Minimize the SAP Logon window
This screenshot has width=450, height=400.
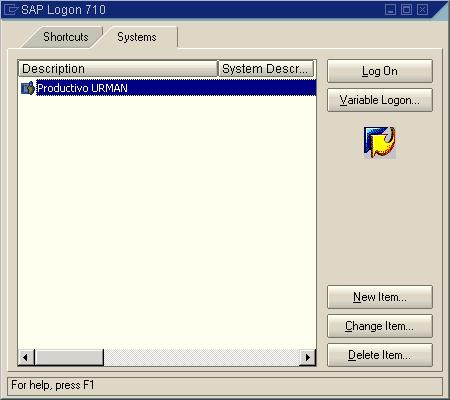click(x=391, y=9)
